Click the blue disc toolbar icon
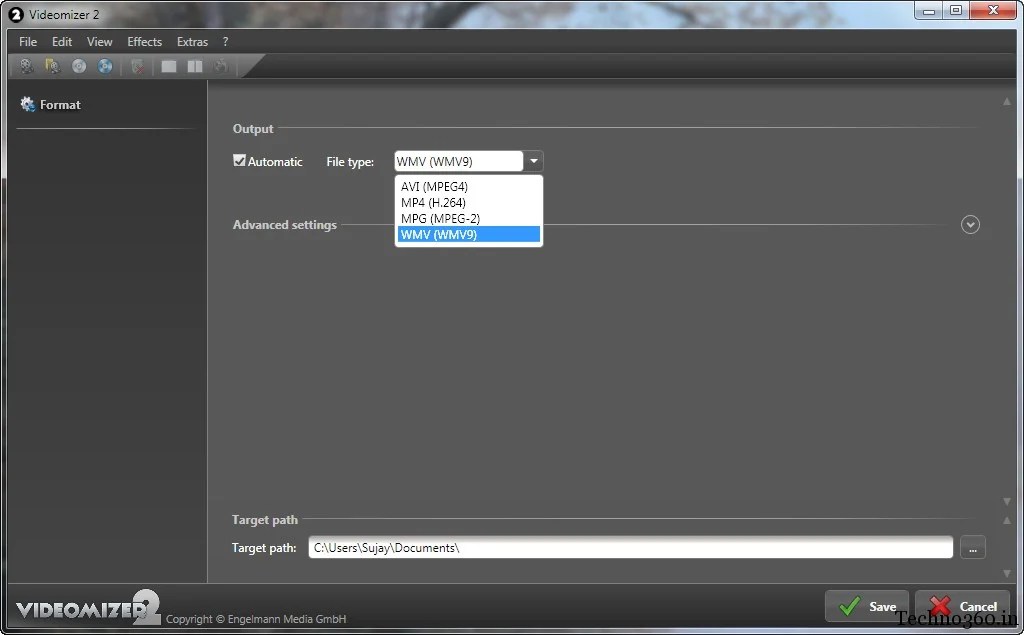This screenshot has width=1024, height=635. pyautogui.click(x=104, y=66)
